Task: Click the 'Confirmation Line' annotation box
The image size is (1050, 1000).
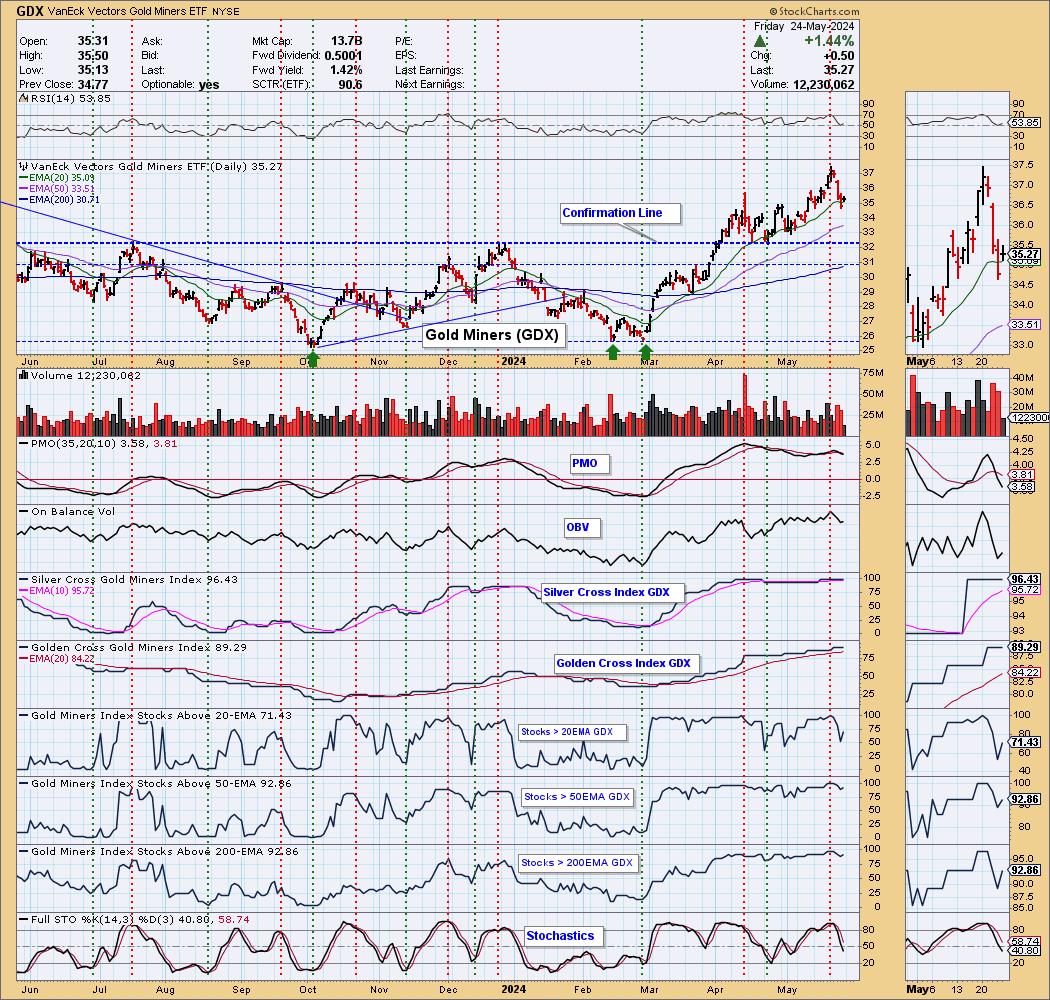Action: point(620,214)
